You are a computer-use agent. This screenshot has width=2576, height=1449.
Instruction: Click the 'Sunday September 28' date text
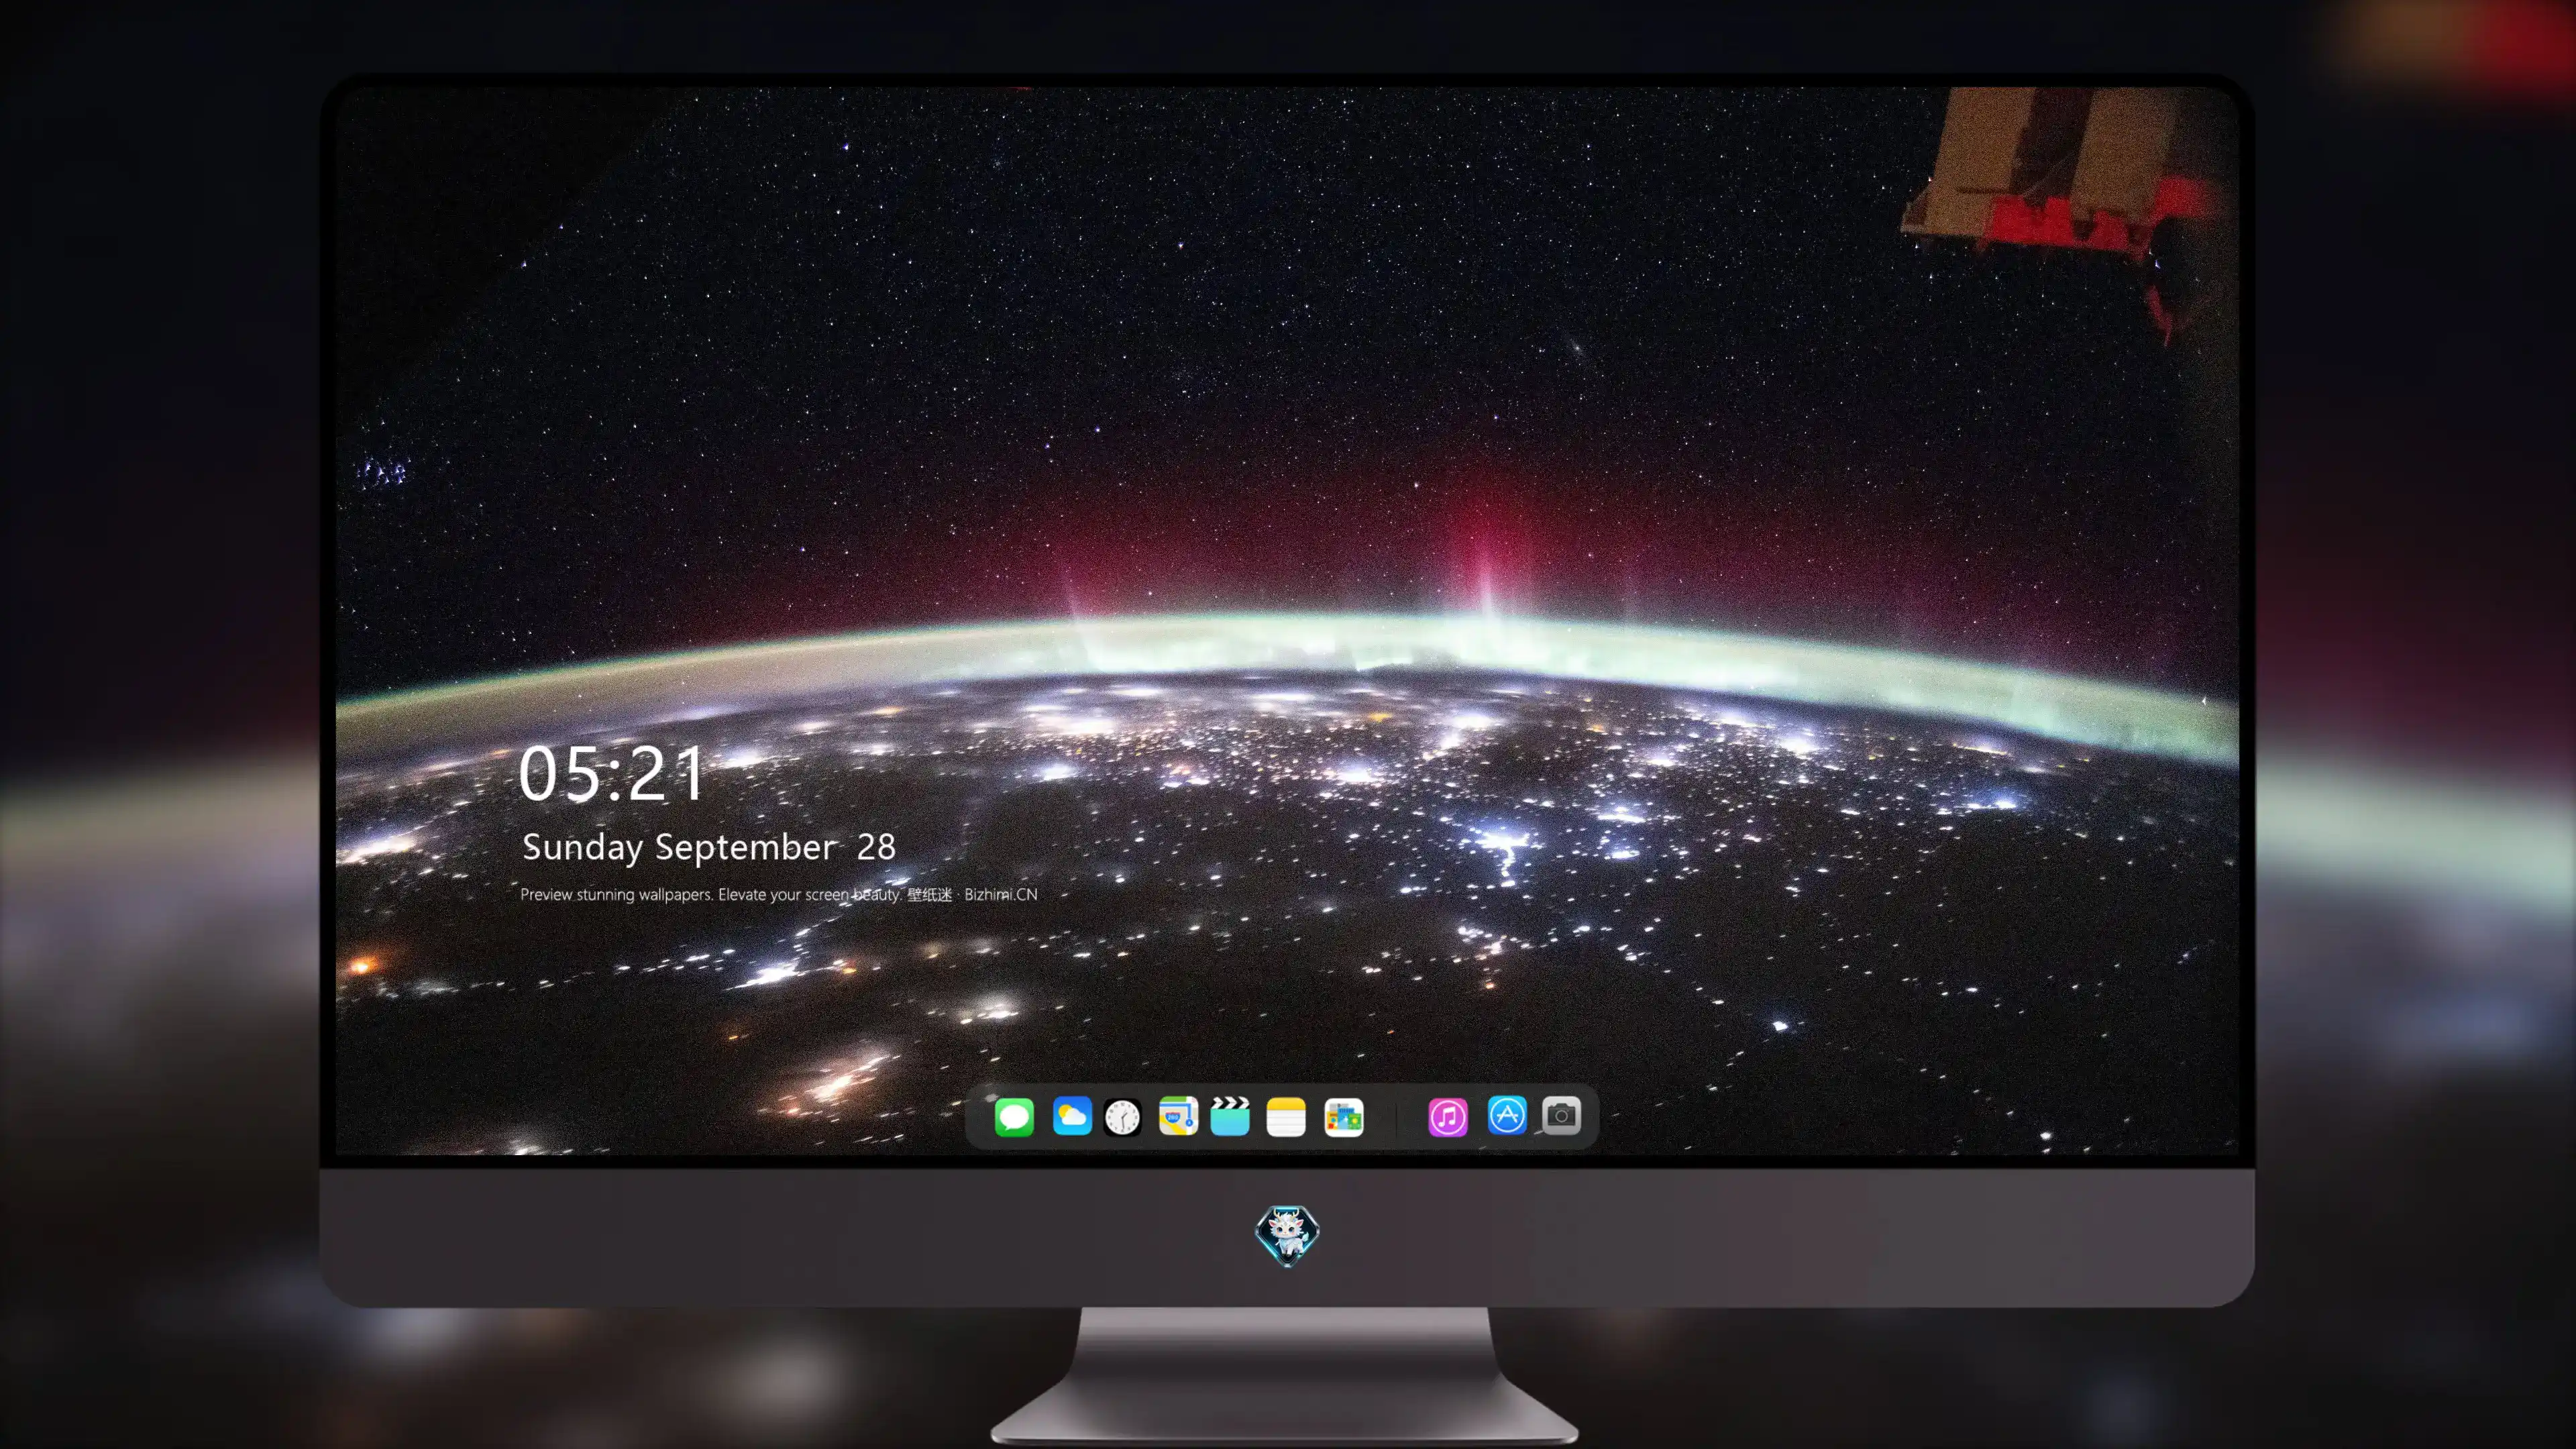709,848
